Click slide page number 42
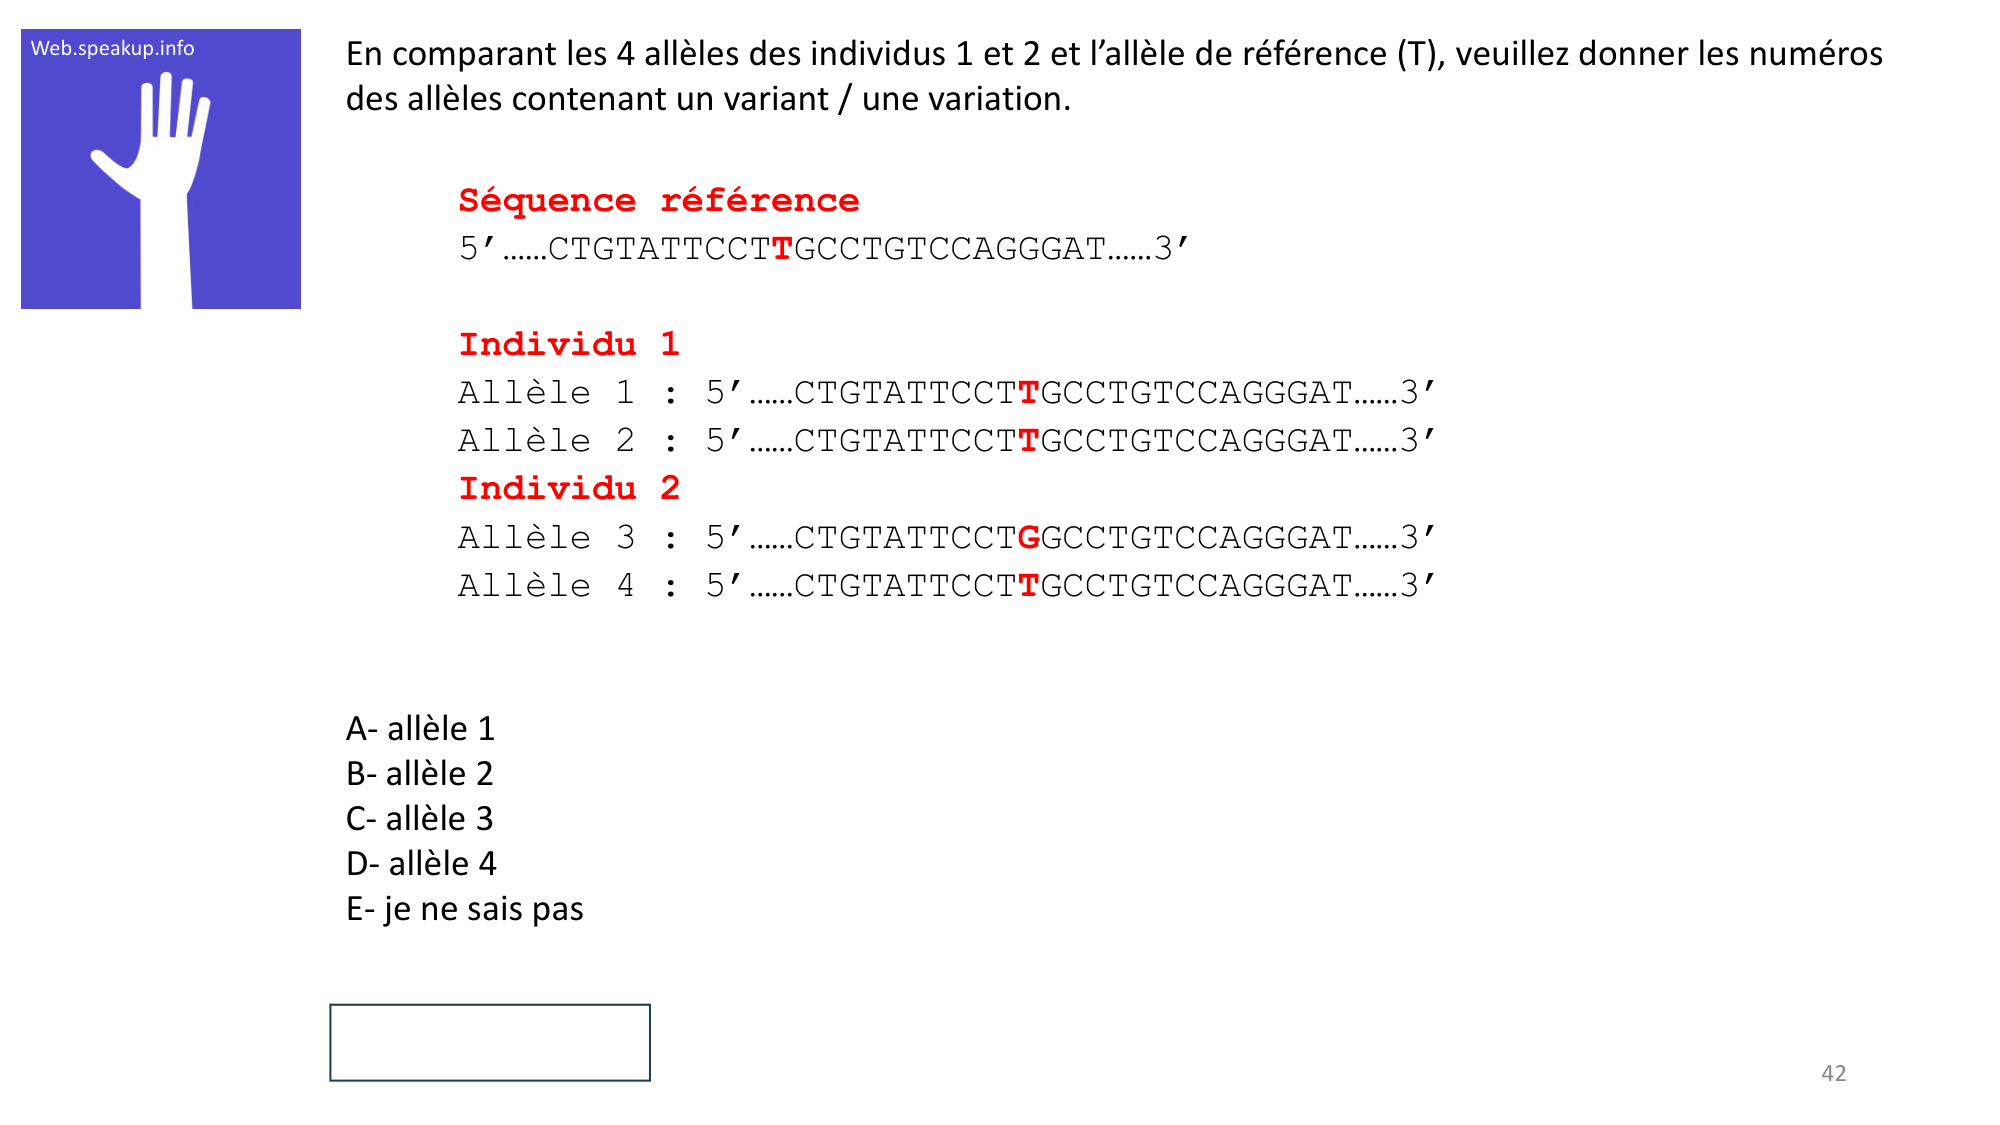This screenshot has width=2000, height=1125. pos(1833,1073)
